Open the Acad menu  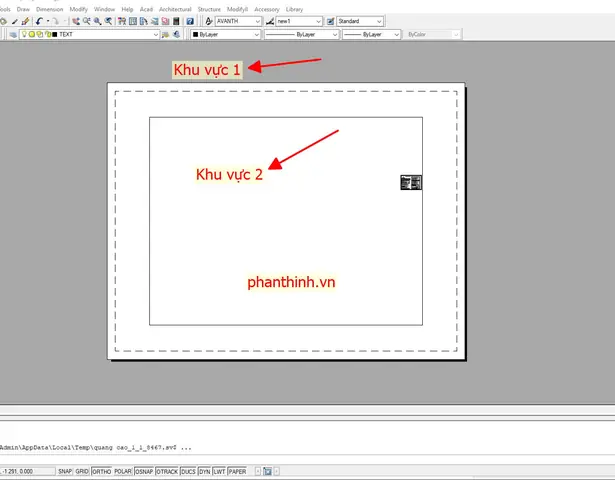[146, 9]
